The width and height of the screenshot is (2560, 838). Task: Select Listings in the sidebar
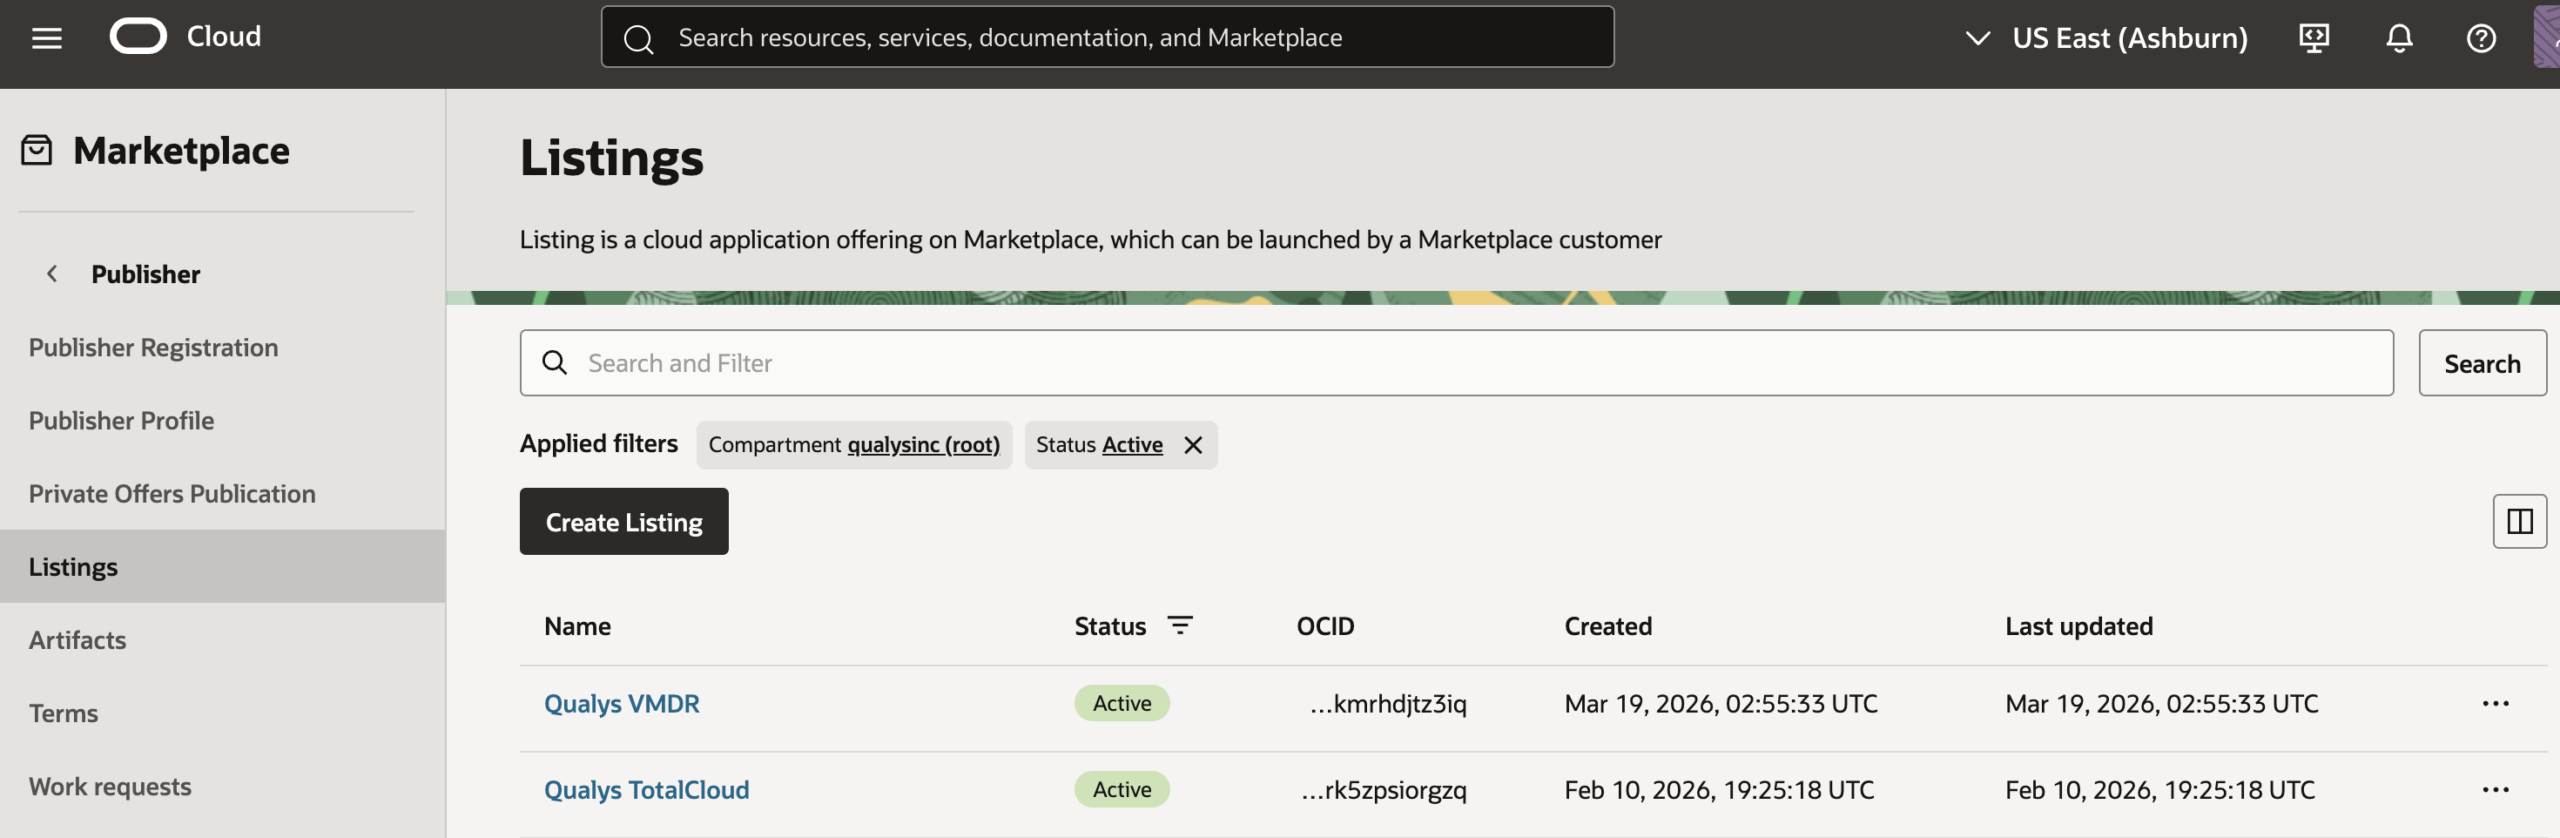click(x=222, y=566)
